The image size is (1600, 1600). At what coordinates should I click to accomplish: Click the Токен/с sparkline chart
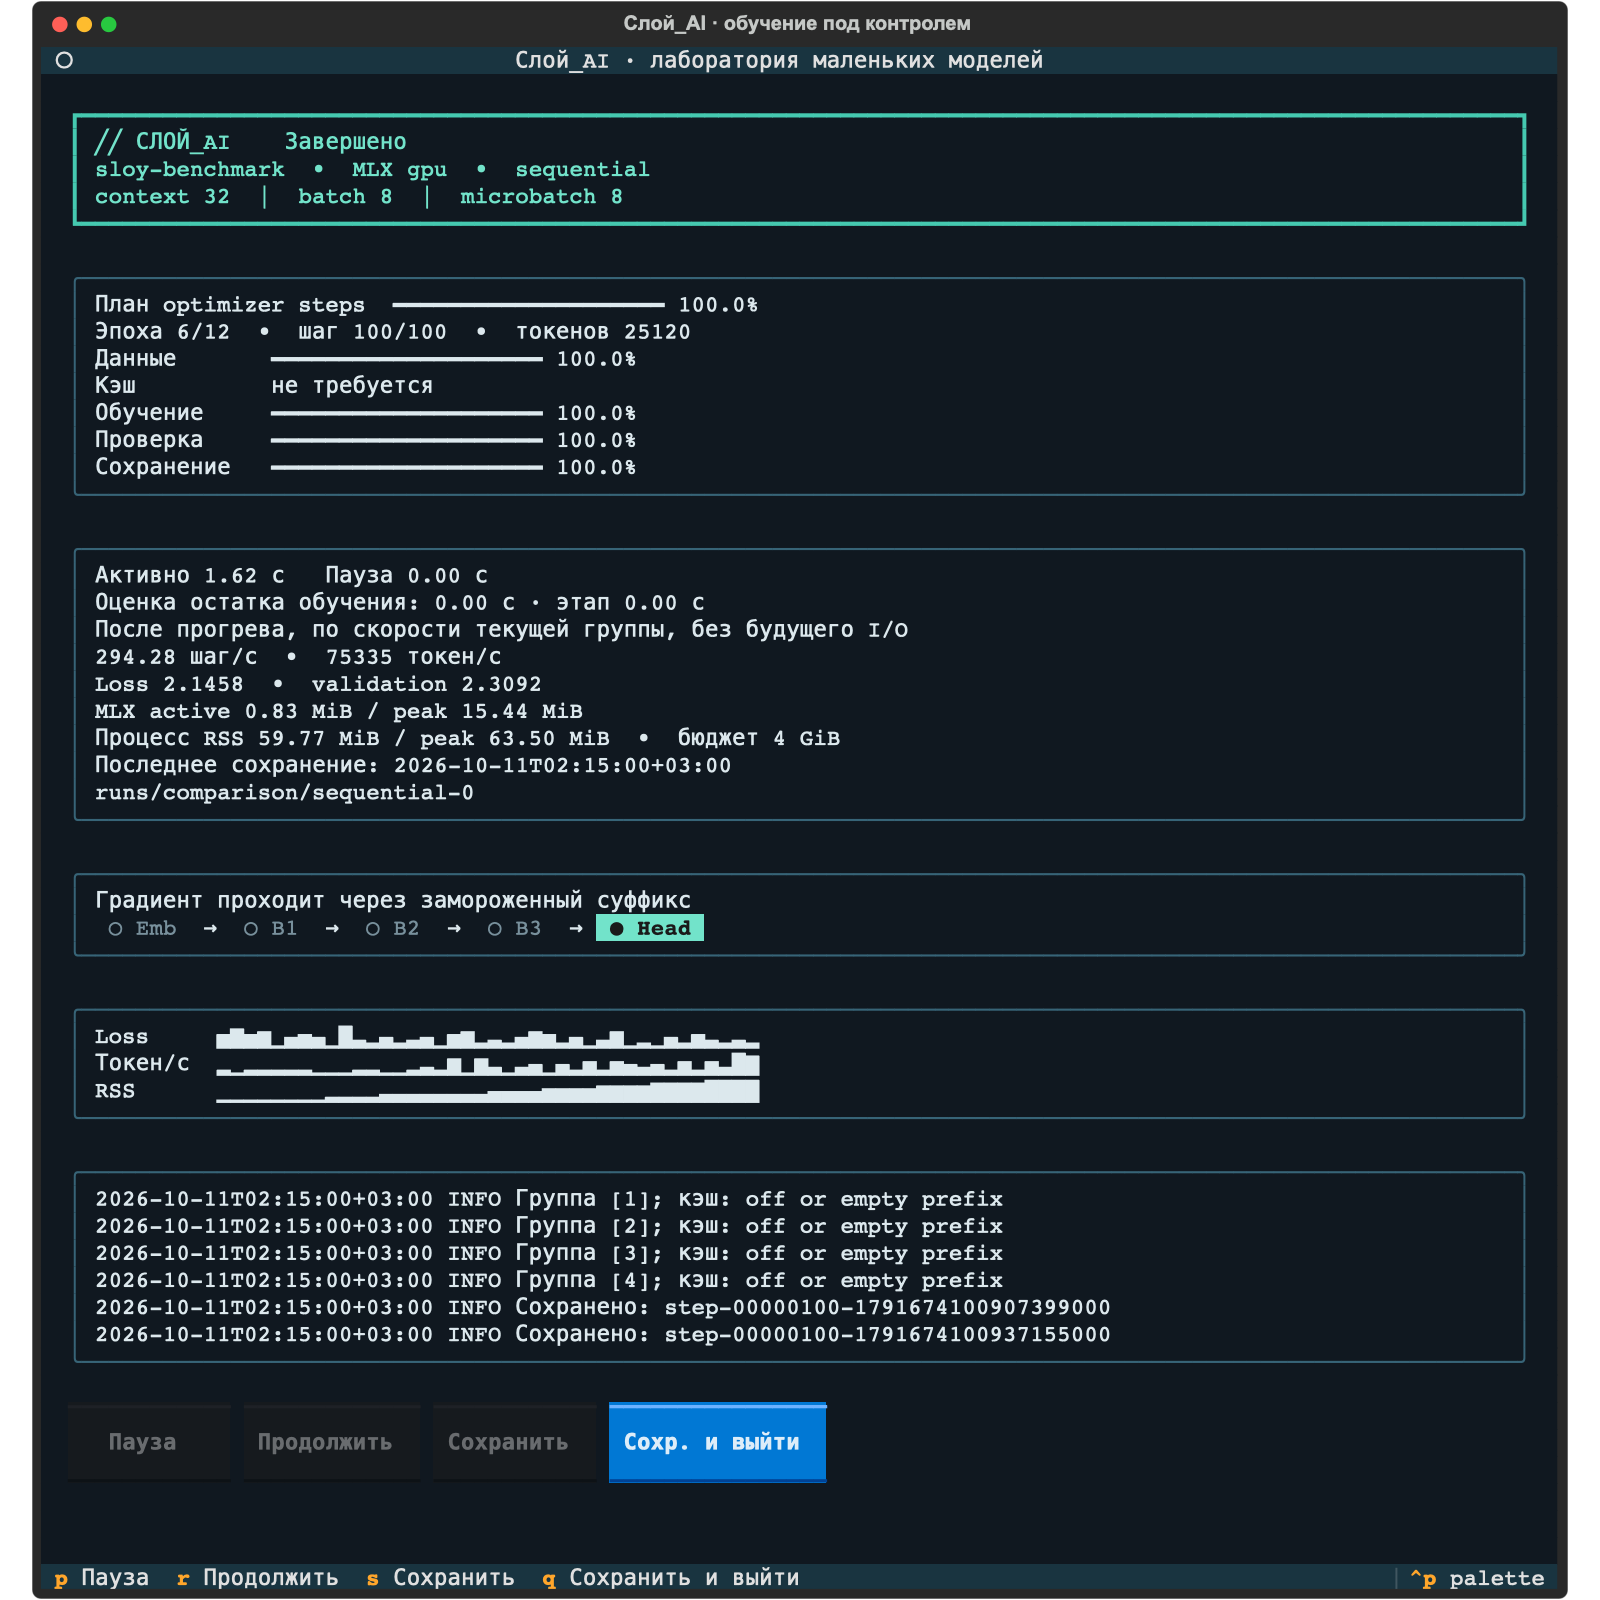pos(488,1064)
